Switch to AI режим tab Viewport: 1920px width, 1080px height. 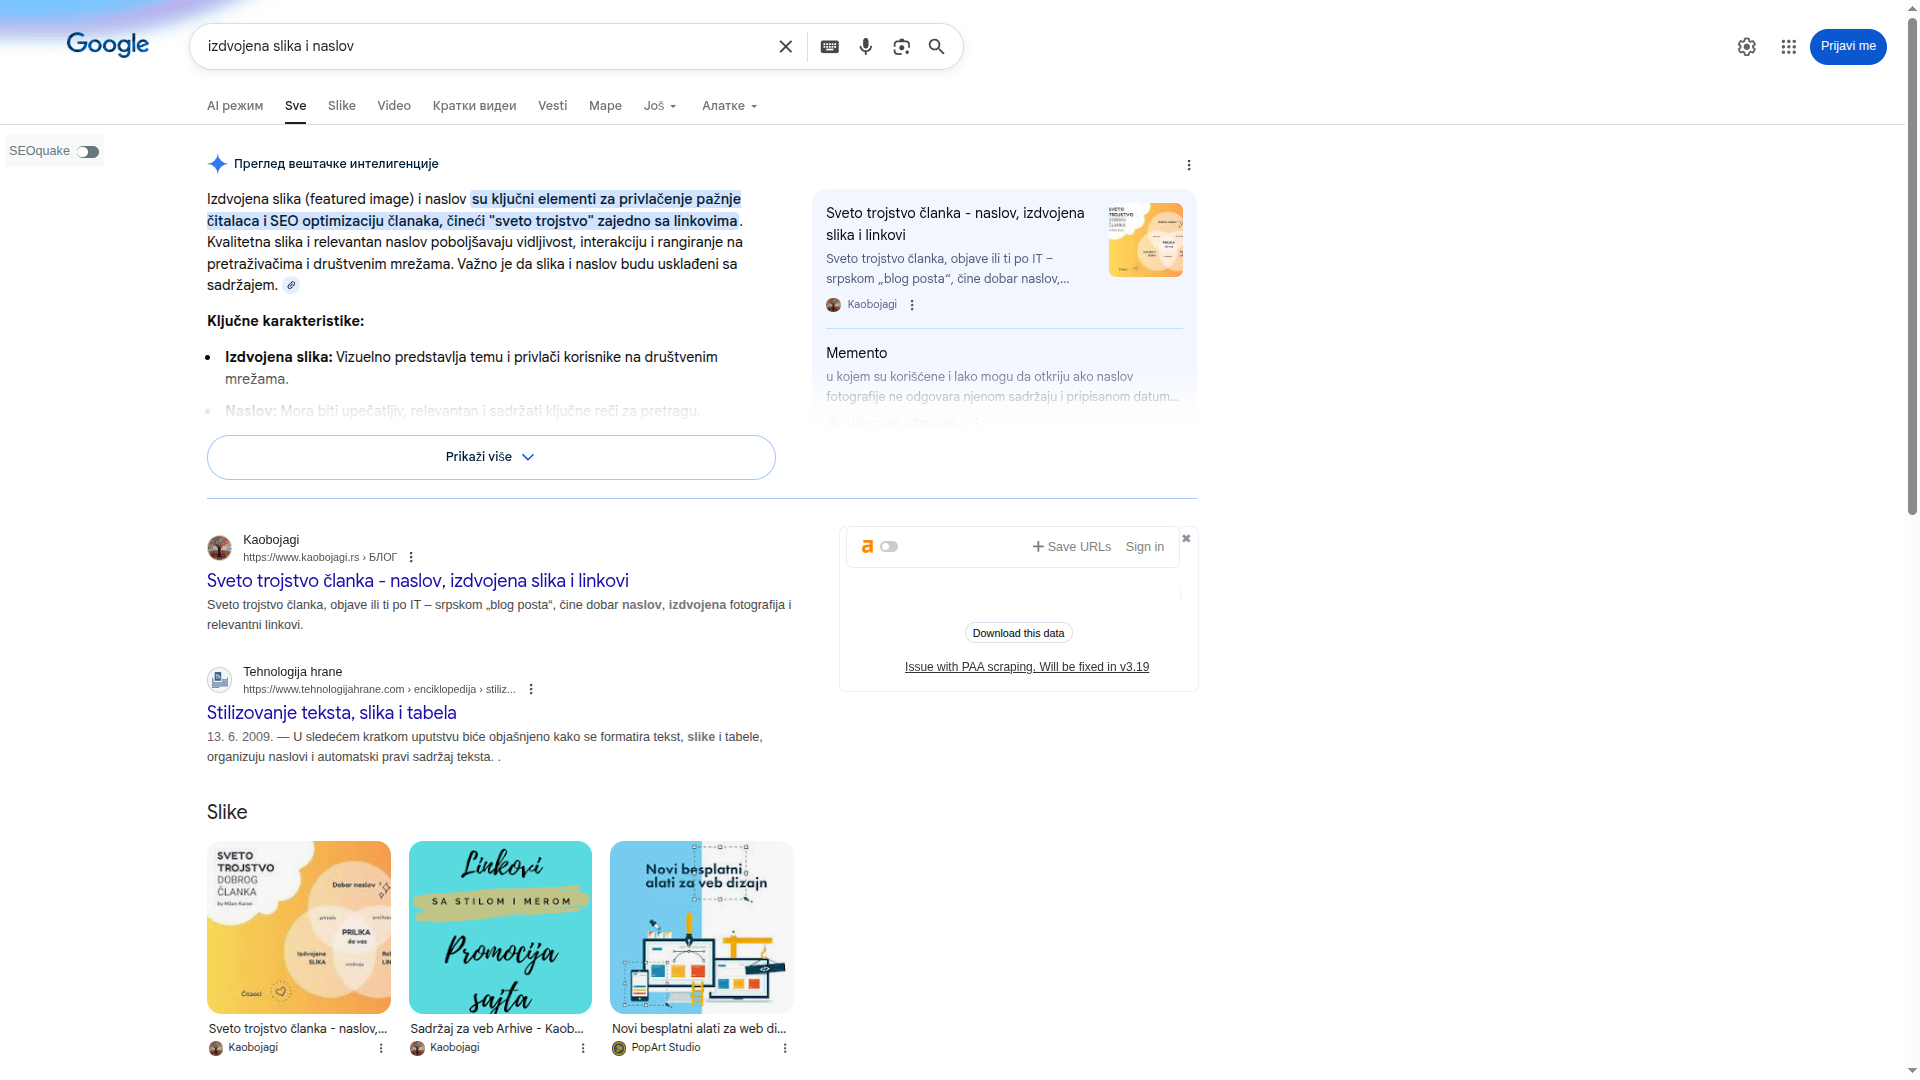coord(235,106)
